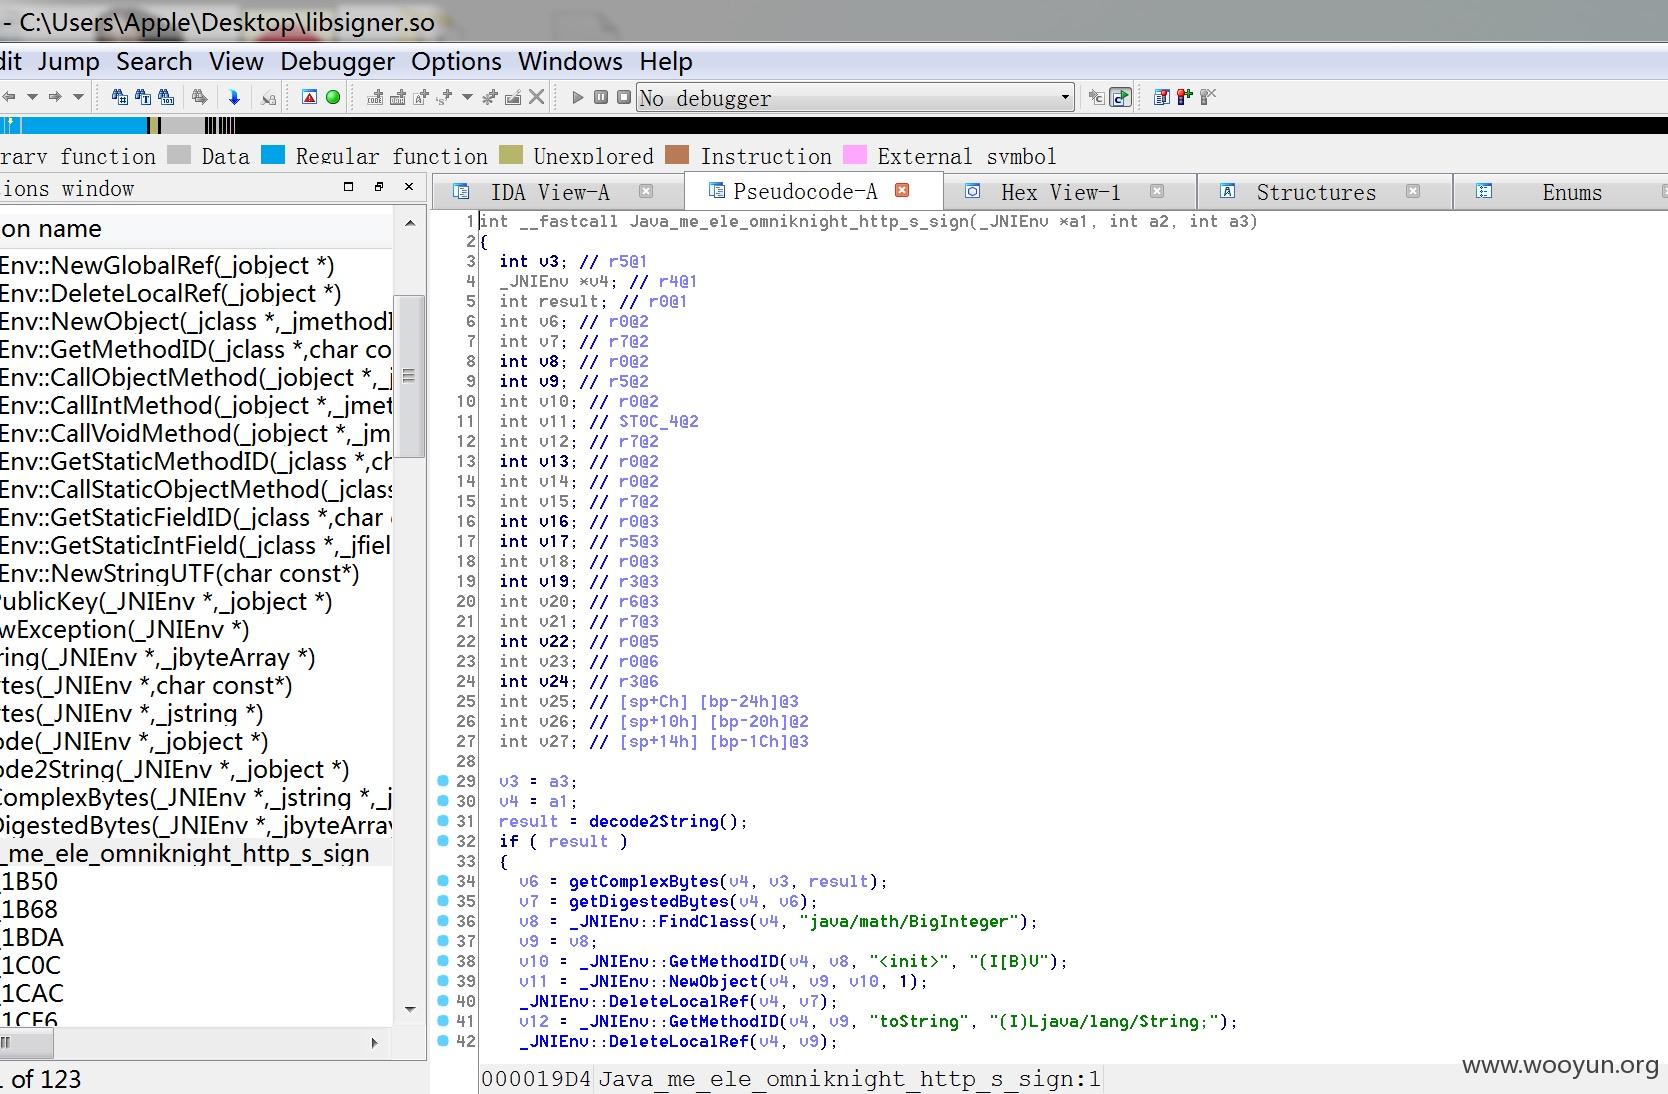Open the View menu
1668x1094 pixels.
(x=236, y=62)
